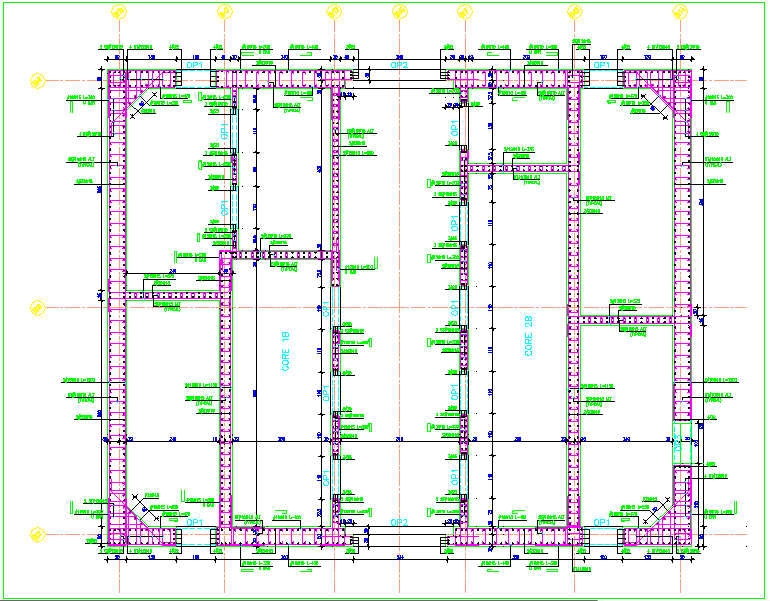This screenshot has width=770, height=601.
Task: Select the leftmost grid bubble in top row
Action: 119,13
